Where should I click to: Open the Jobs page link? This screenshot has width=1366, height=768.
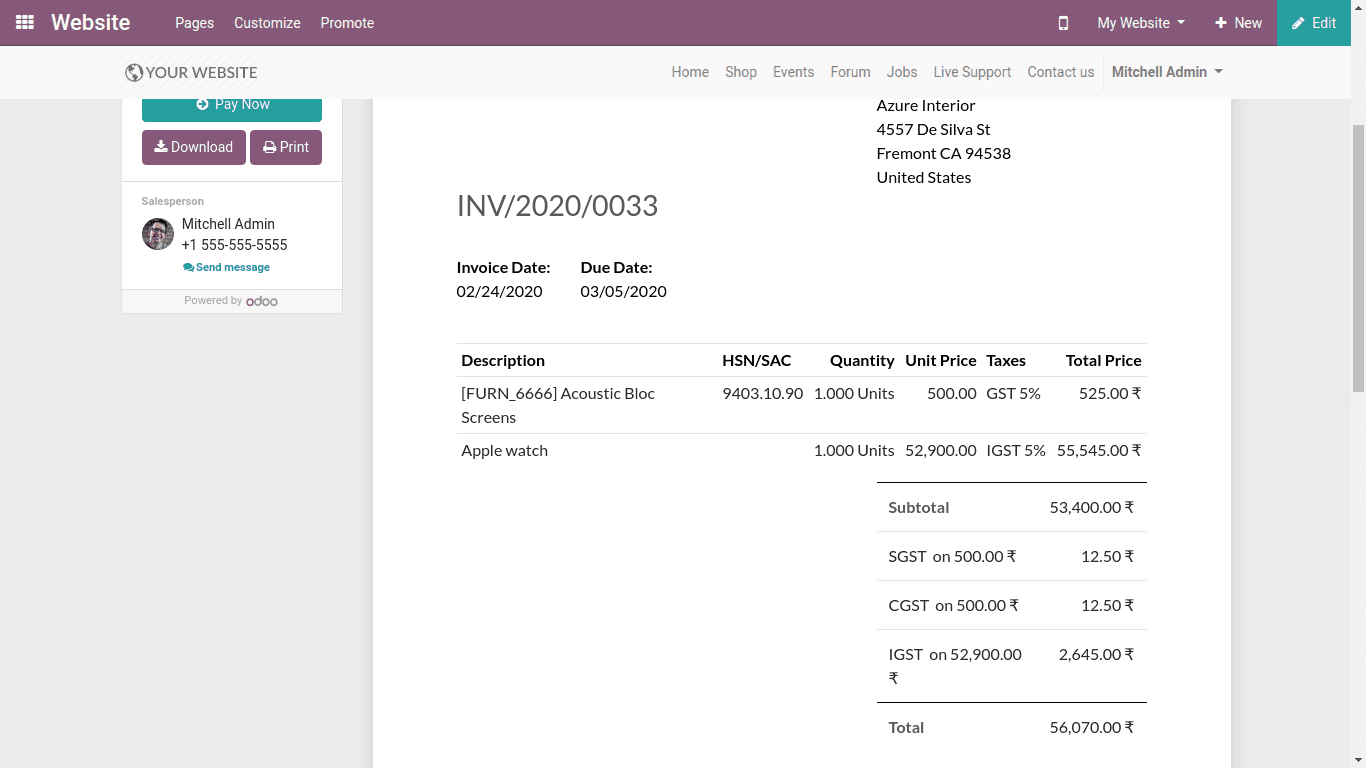pyautogui.click(x=902, y=72)
